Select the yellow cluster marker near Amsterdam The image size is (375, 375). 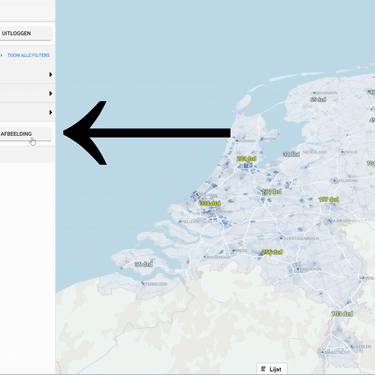pyautogui.click(x=246, y=159)
